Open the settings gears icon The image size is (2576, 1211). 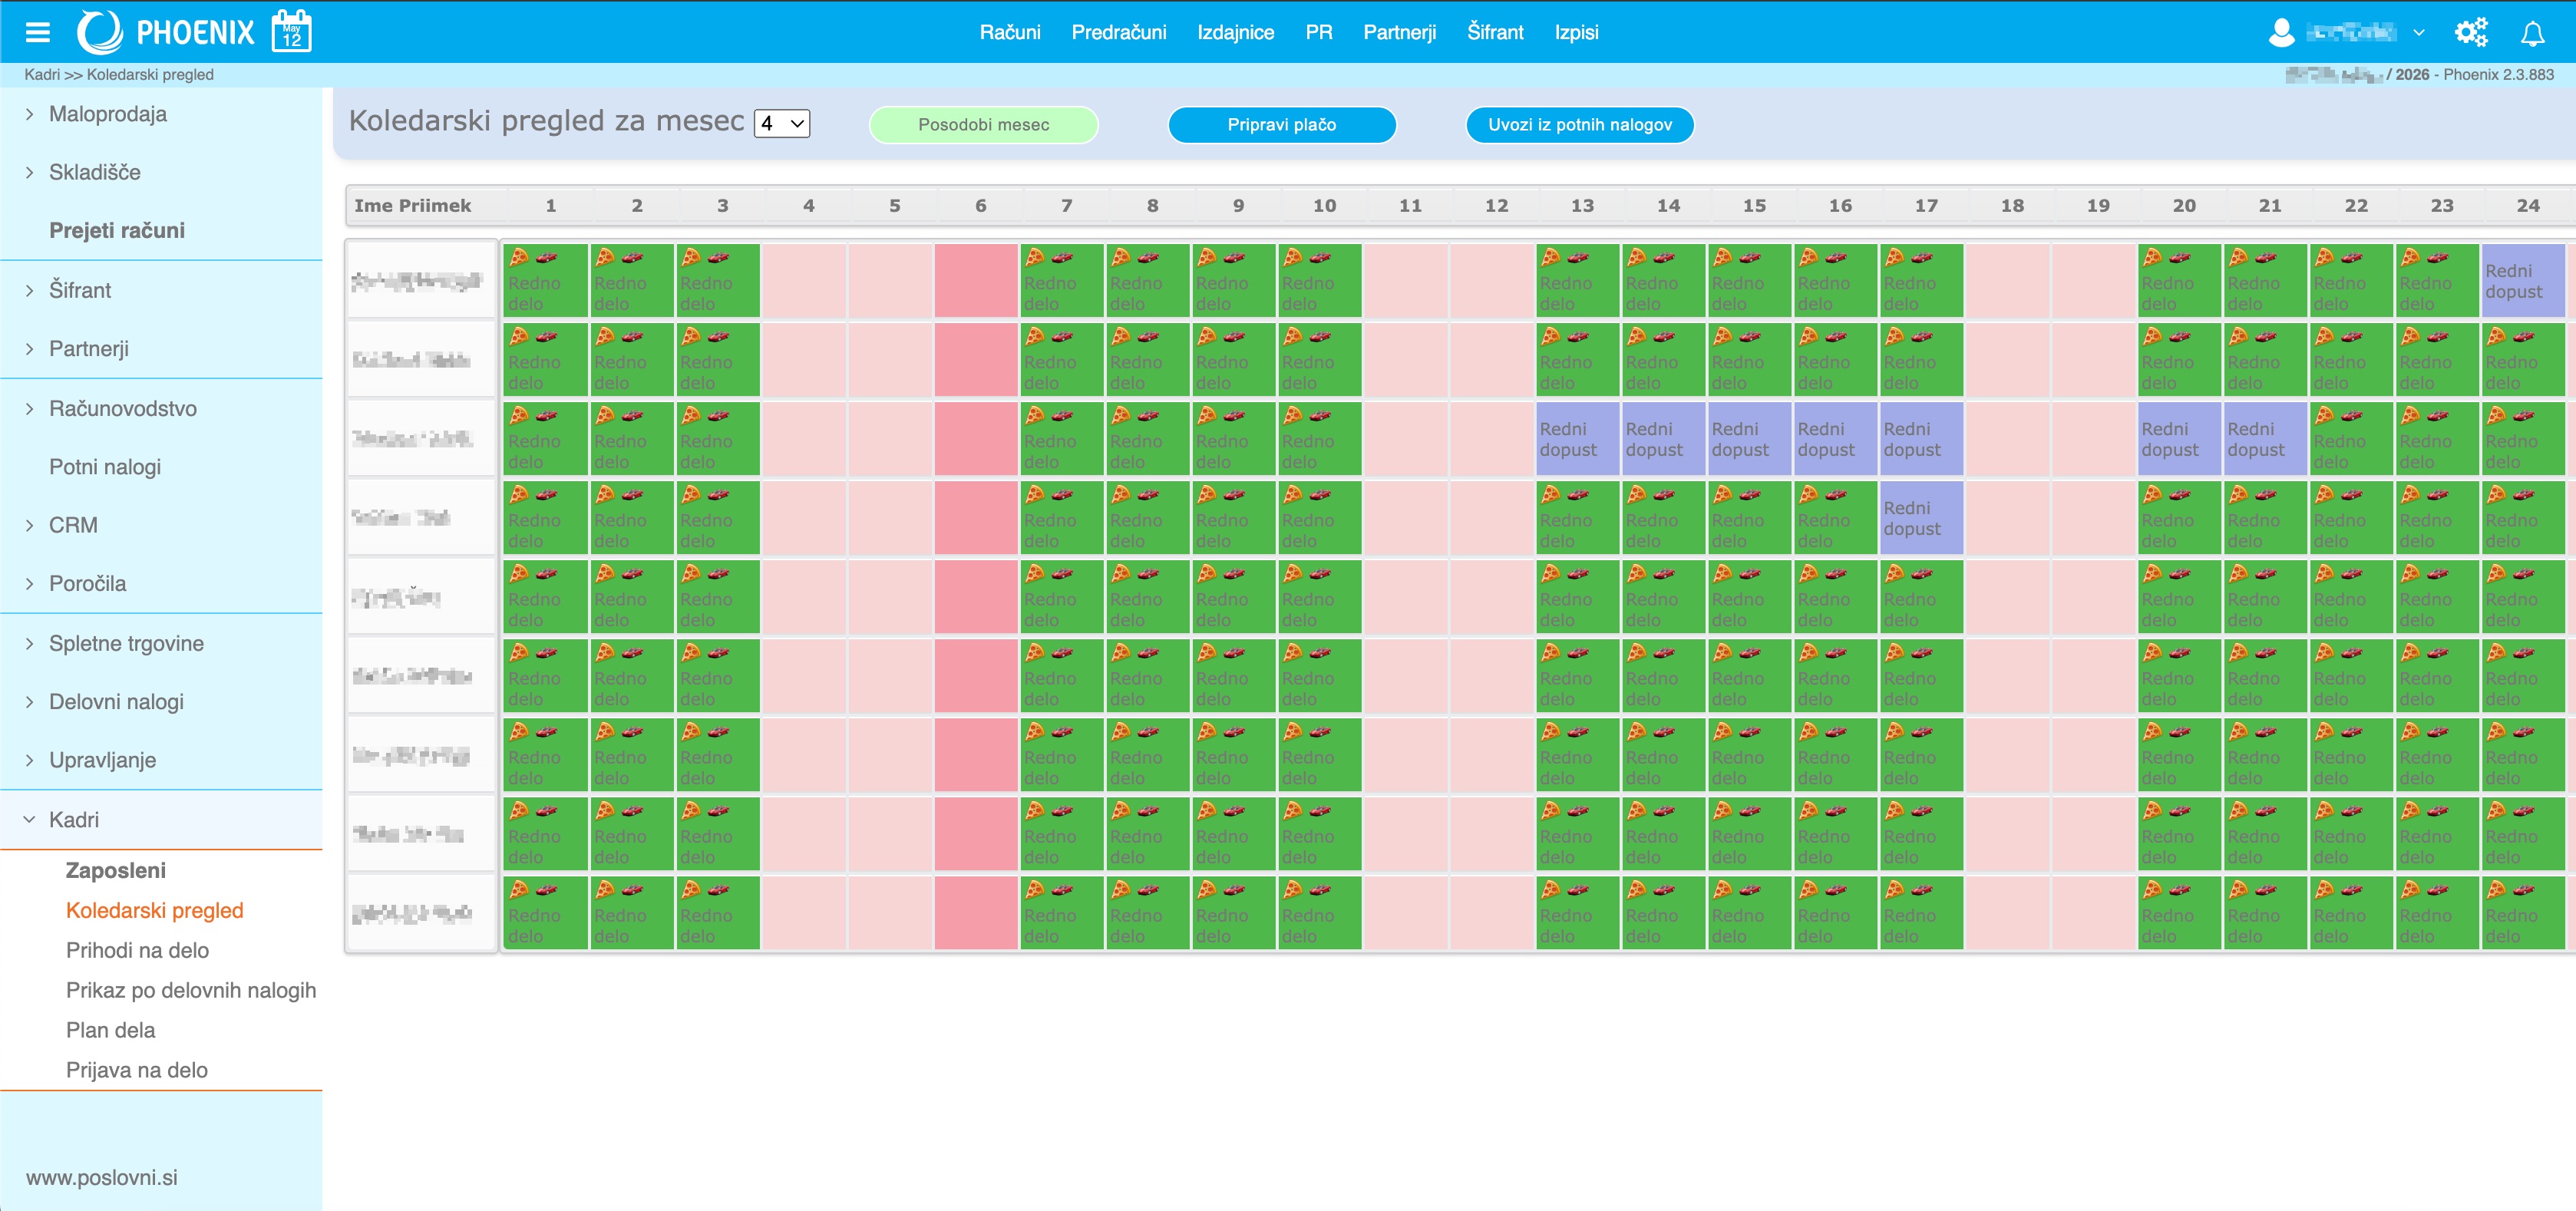(2471, 32)
